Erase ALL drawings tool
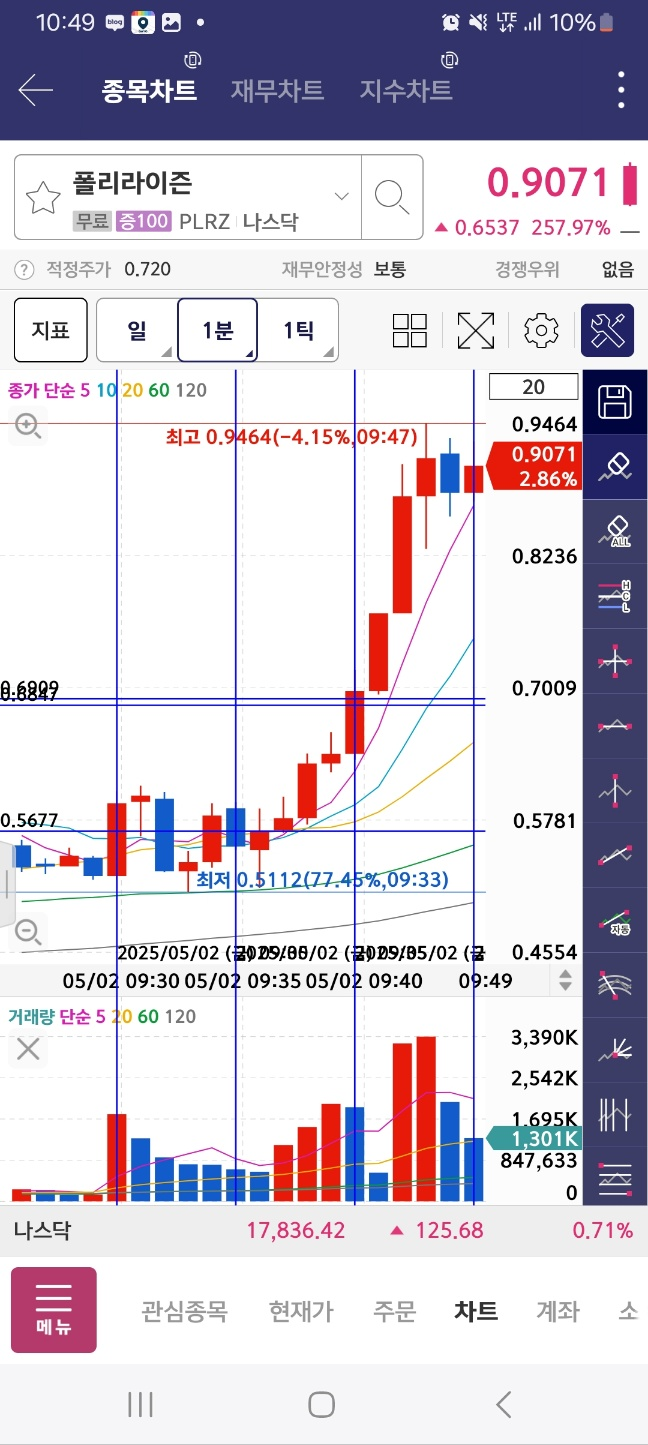The width and height of the screenshot is (648, 1445). (615, 530)
